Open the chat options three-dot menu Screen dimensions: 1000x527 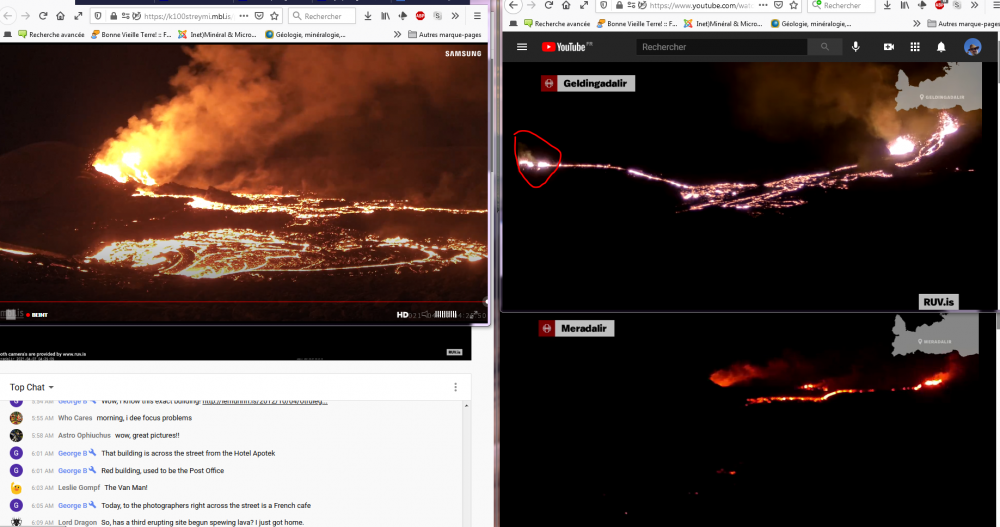455,387
